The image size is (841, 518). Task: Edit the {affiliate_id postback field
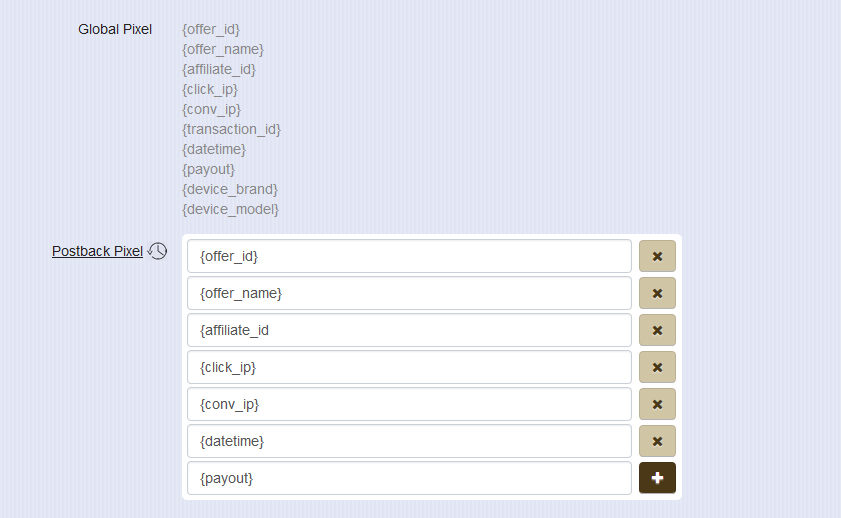tap(409, 330)
